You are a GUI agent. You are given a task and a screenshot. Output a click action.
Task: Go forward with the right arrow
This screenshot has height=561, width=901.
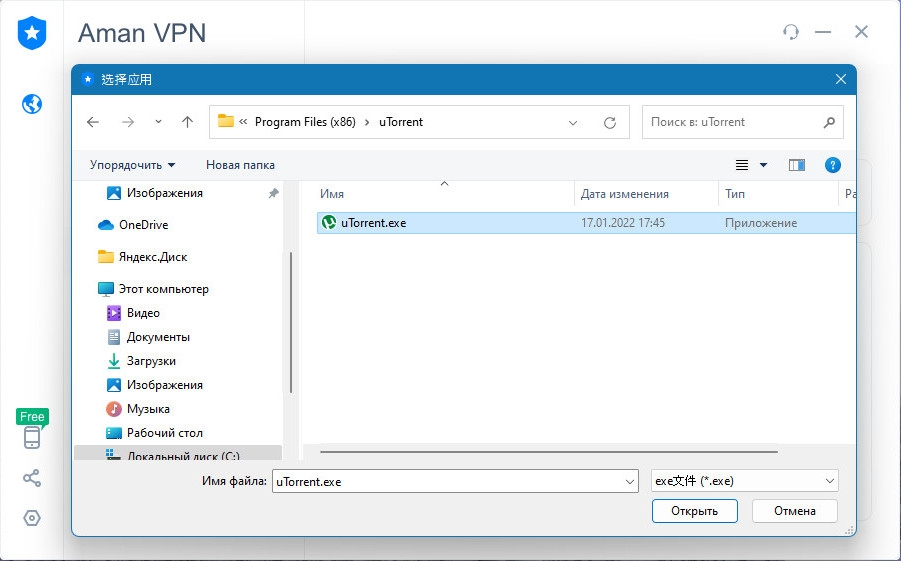click(x=128, y=122)
